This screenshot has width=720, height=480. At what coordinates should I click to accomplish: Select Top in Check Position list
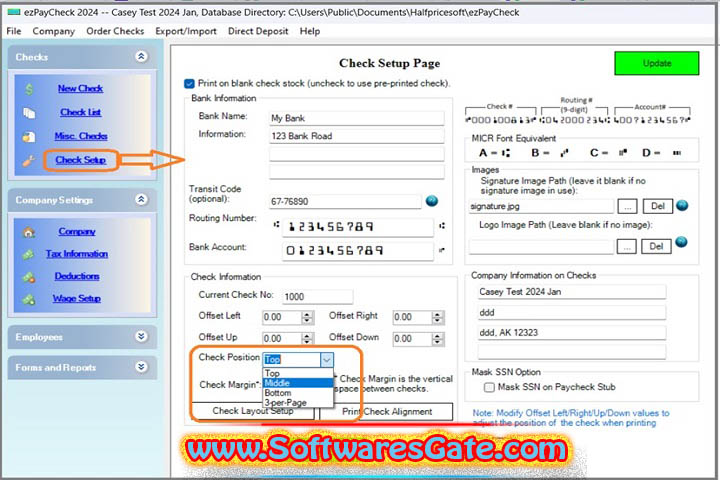[x=298, y=373]
